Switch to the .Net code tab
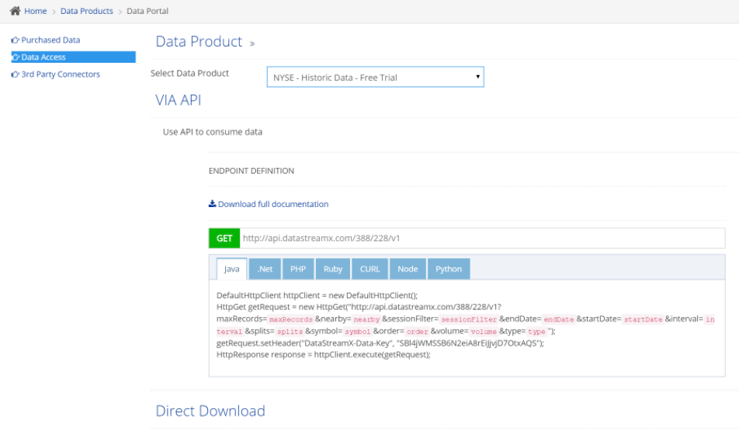Viewport: 739px width, 434px height. click(x=265, y=269)
